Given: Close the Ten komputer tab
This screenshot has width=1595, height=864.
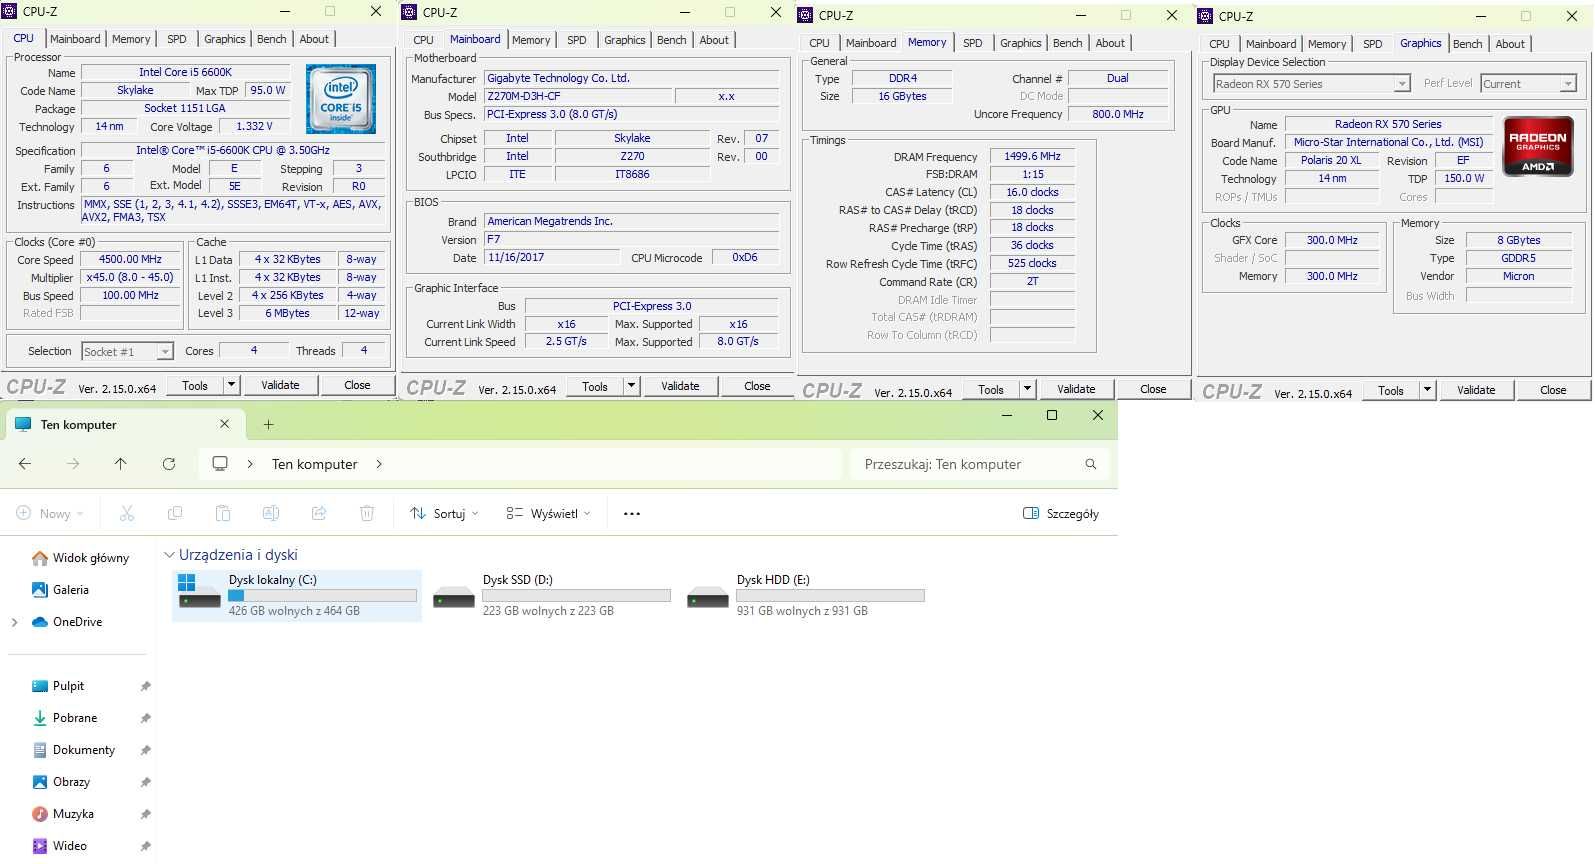Looking at the screenshot, I should pyautogui.click(x=224, y=424).
